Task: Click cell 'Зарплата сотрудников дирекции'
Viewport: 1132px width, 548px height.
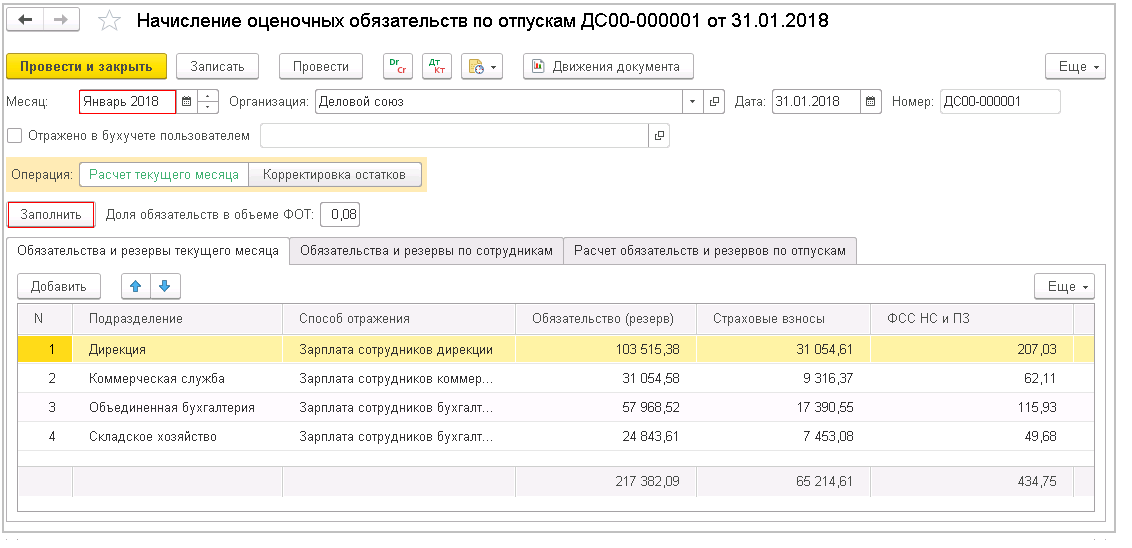Action: [x=399, y=349]
